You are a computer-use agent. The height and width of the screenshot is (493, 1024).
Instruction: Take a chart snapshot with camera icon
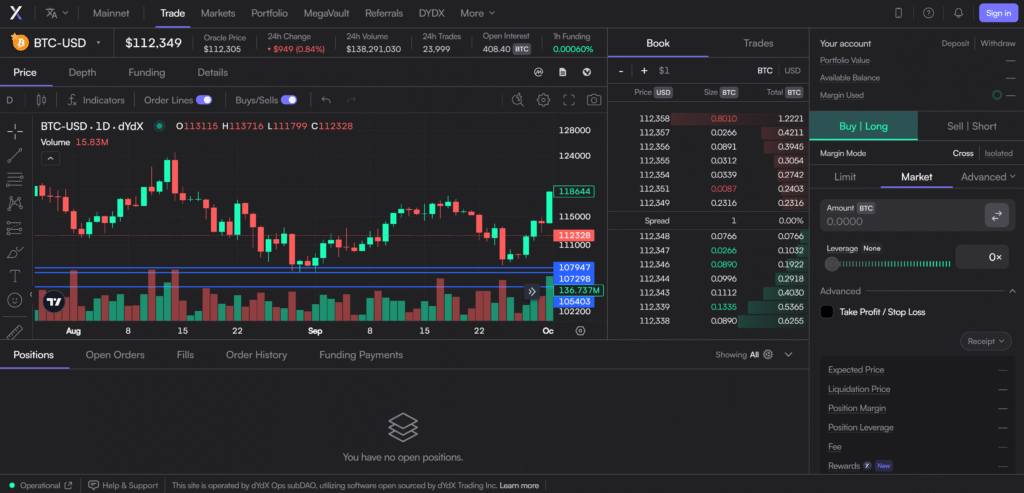pyautogui.click(x=594, y=100)
